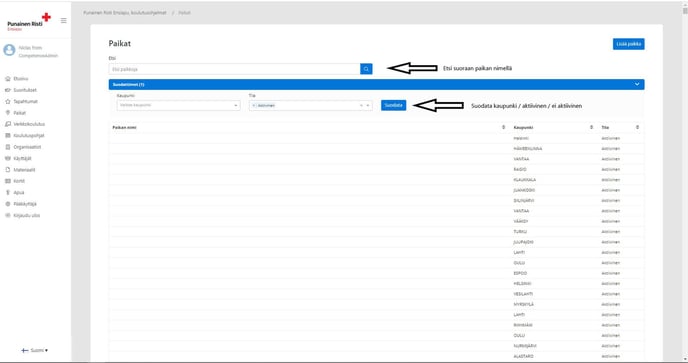Image resolution: width=688 pixels, height=363 pixels.
Task: Open Paikat location pin in sidebar
Action: (x=7, y=113)
